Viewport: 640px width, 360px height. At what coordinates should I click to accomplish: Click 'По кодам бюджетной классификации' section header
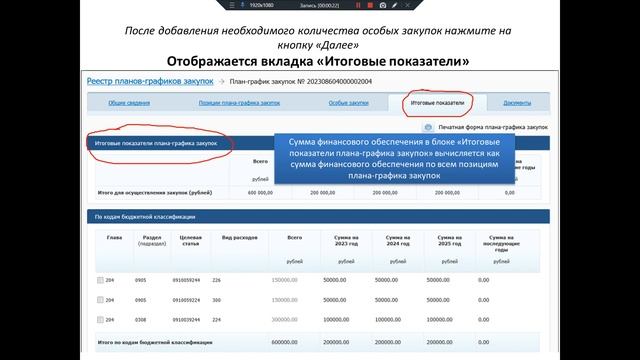(145, 217)
